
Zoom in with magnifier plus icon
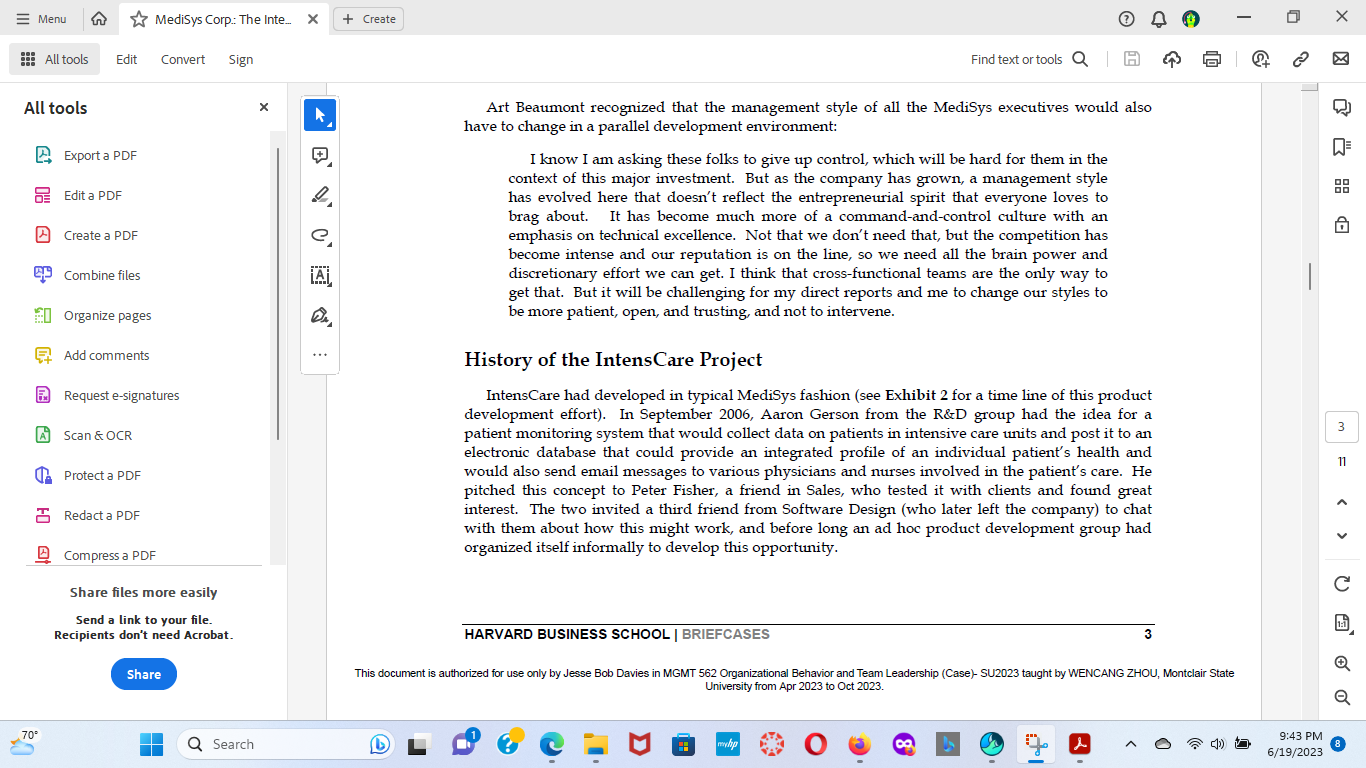[1341, 663]
